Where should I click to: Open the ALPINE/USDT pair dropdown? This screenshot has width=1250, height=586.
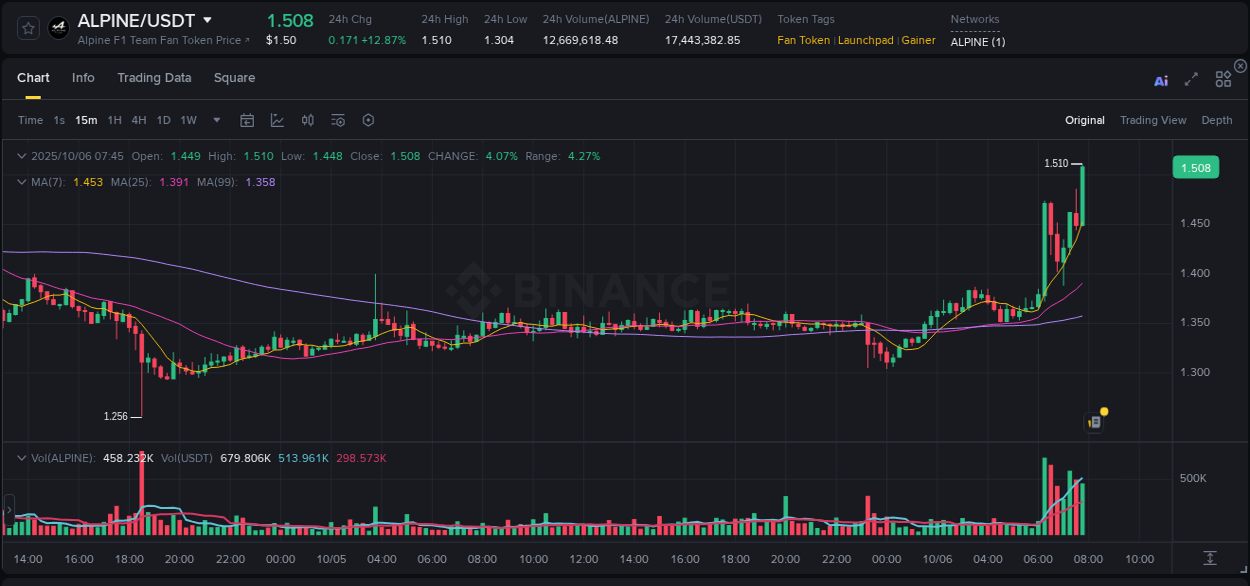[207, 19]
